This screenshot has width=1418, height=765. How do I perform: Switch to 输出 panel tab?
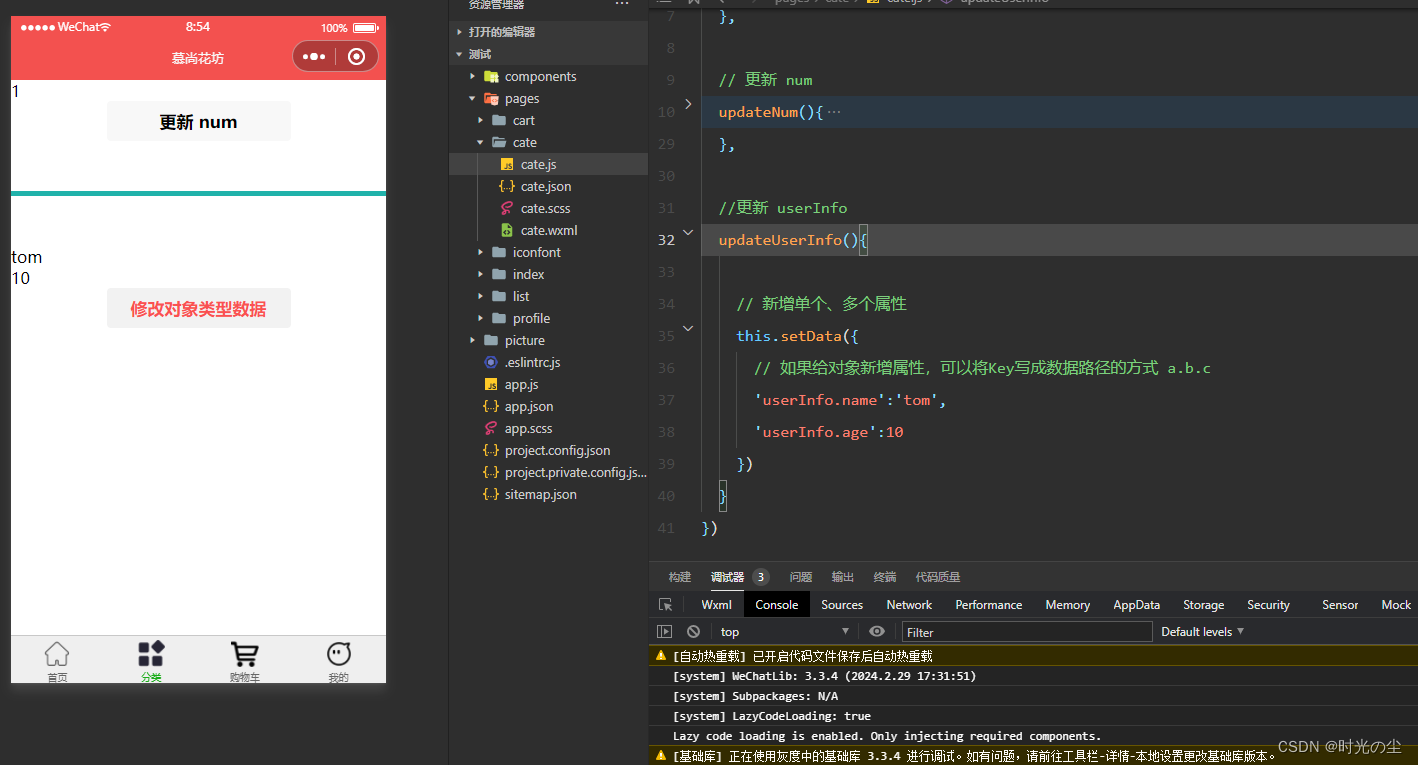843,577
